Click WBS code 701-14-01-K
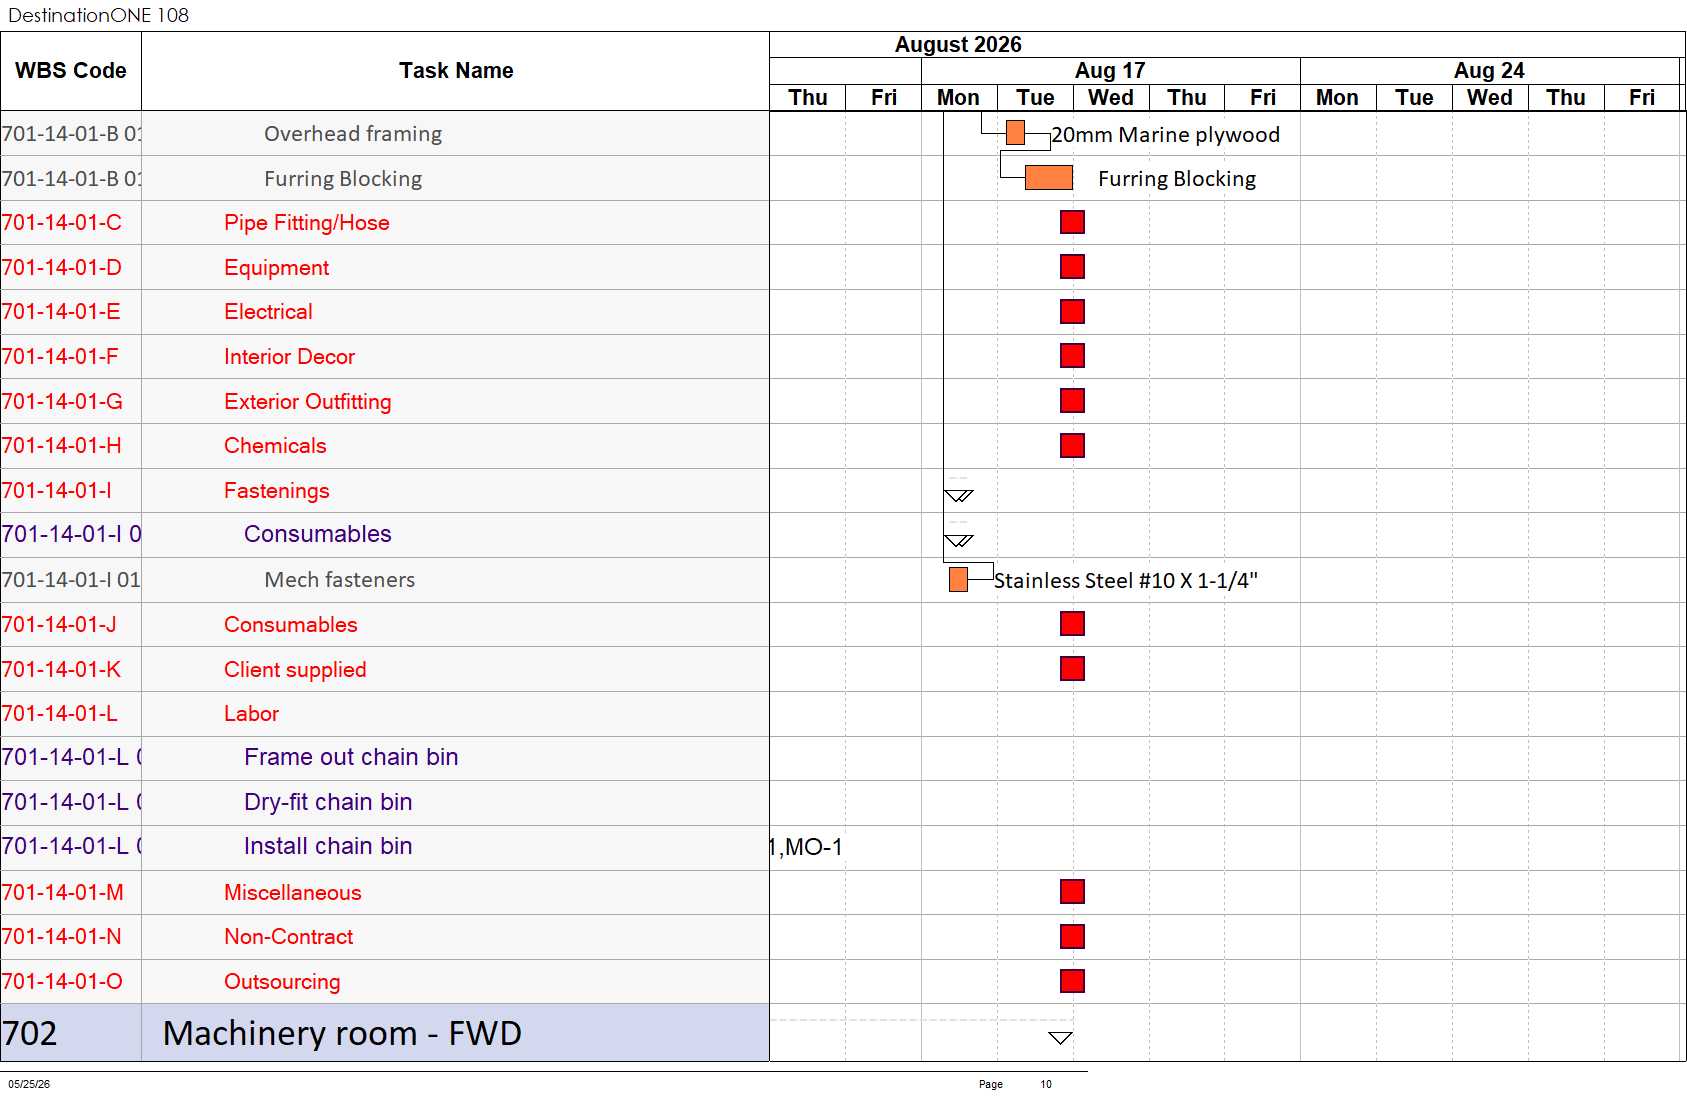 (x=62, y=670)
